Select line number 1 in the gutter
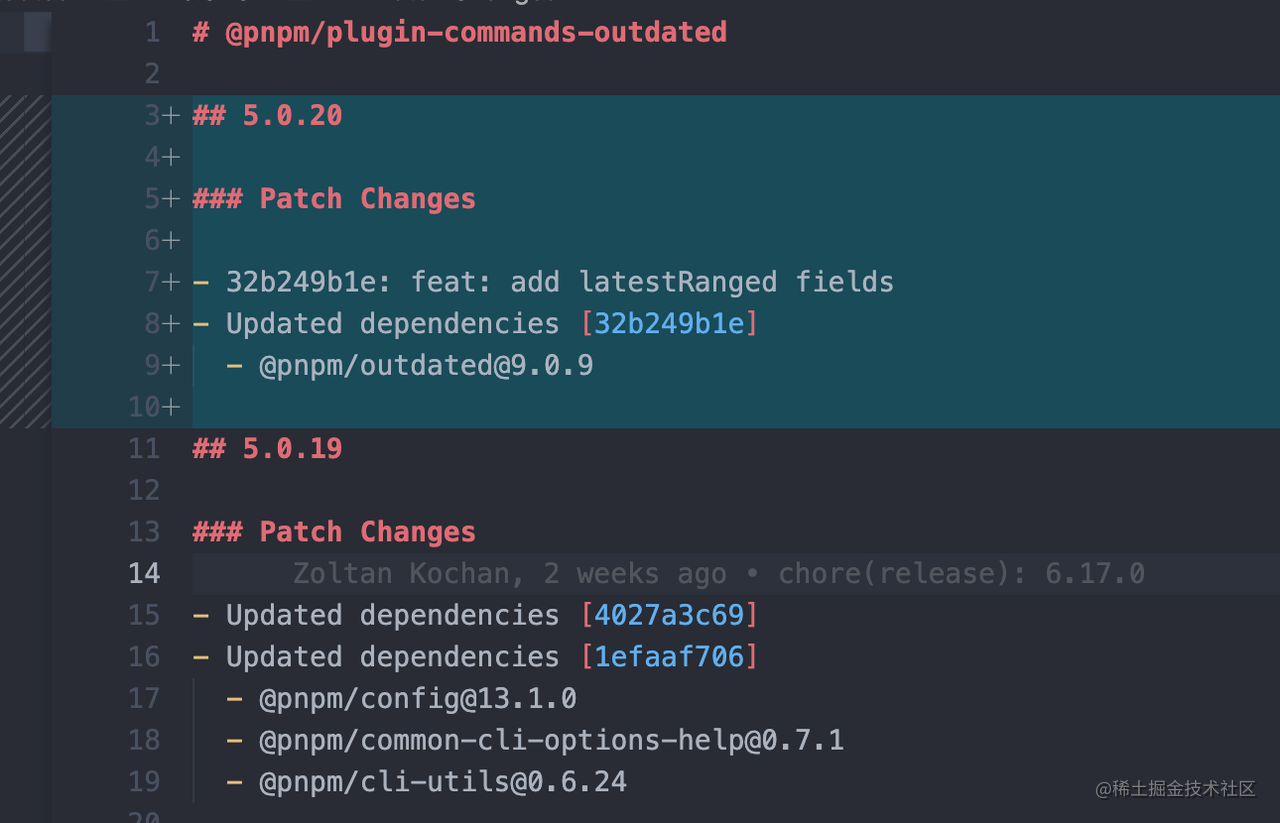 click(x=151, y=33)
